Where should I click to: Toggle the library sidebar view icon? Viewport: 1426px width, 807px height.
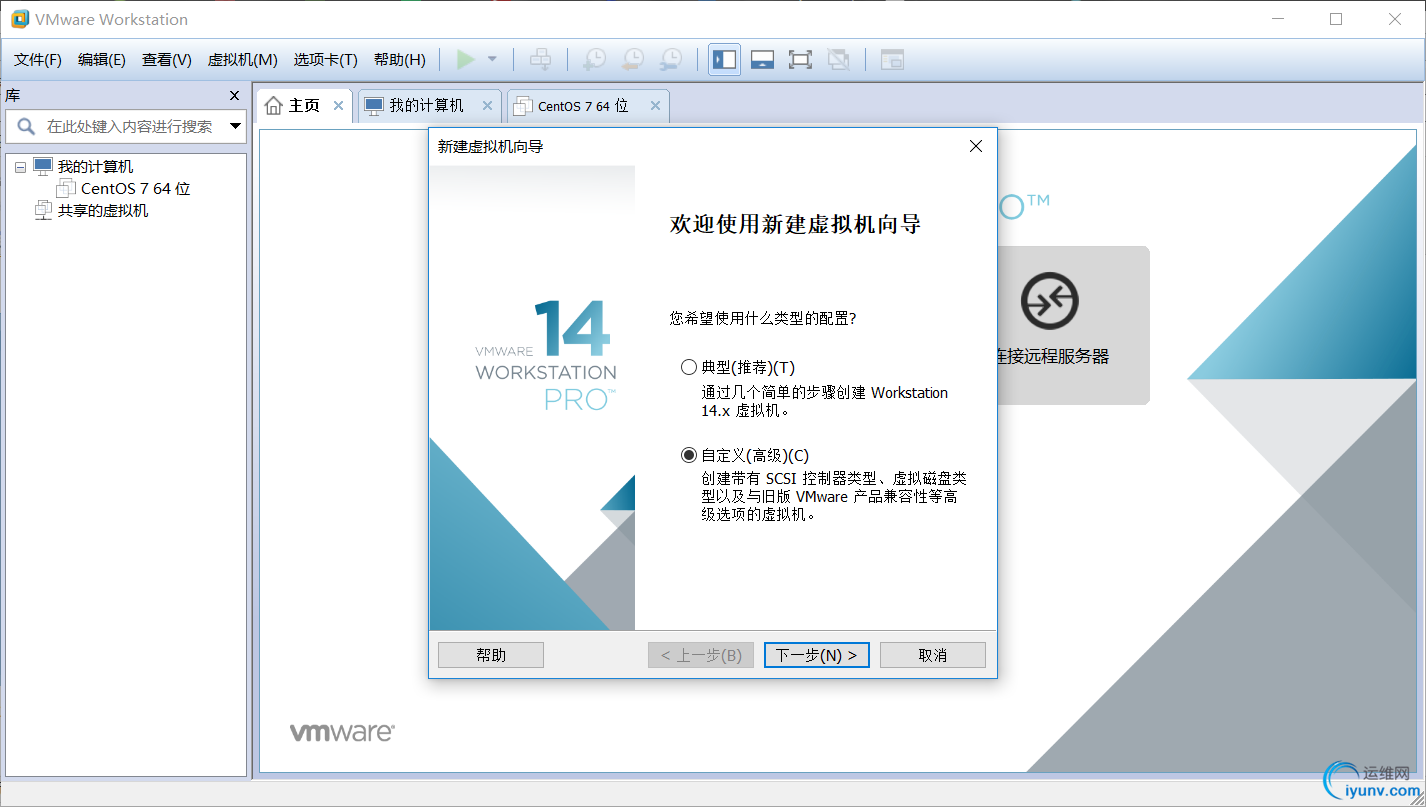click(x=724, y=60)
